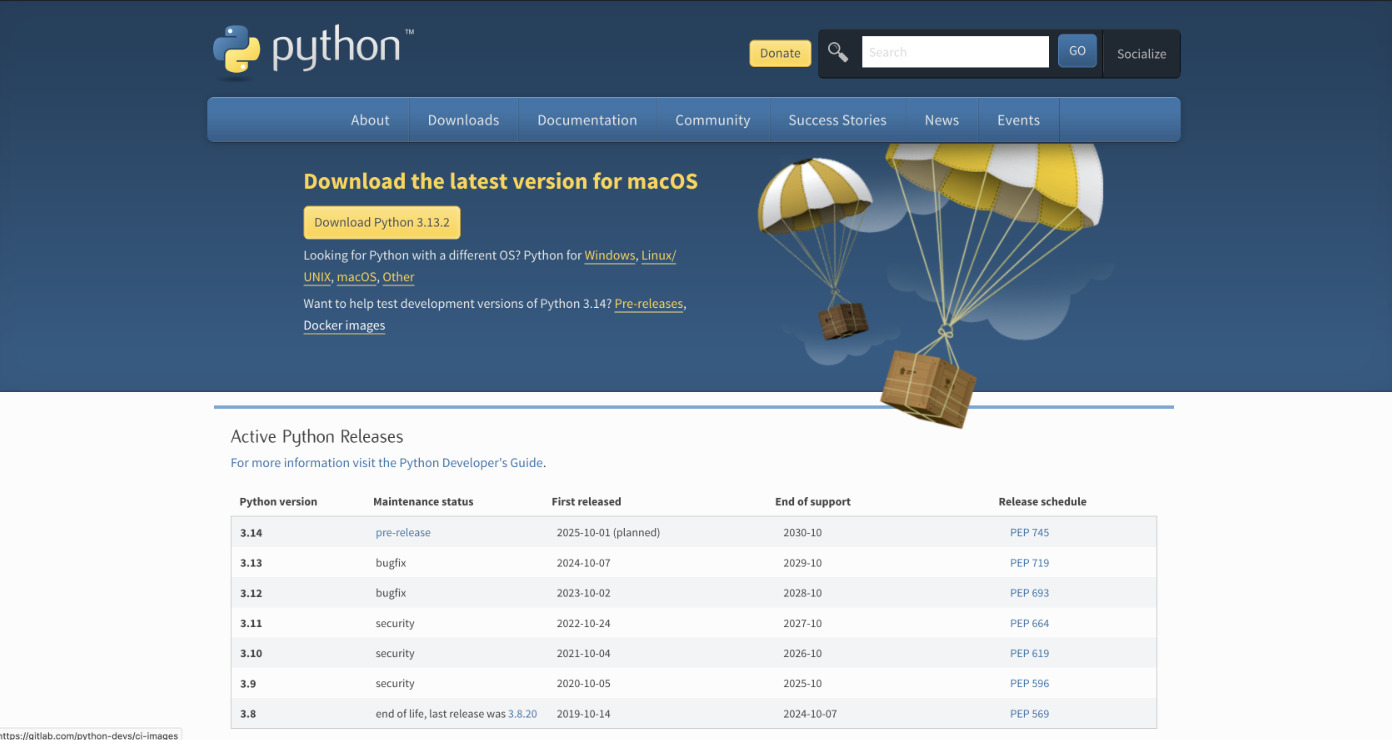Open PEP 745 release schedule
The height and width of the screenshot is (740, 1392).
coord(1029,532)
